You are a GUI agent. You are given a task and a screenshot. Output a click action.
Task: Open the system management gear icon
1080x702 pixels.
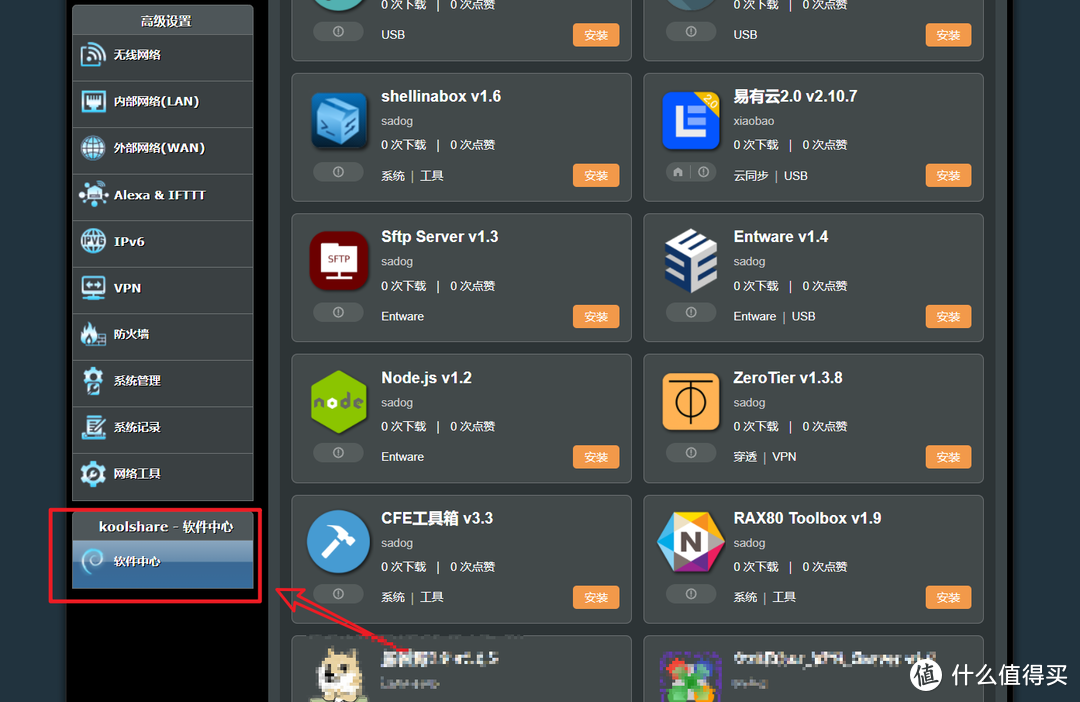[93, 380]
